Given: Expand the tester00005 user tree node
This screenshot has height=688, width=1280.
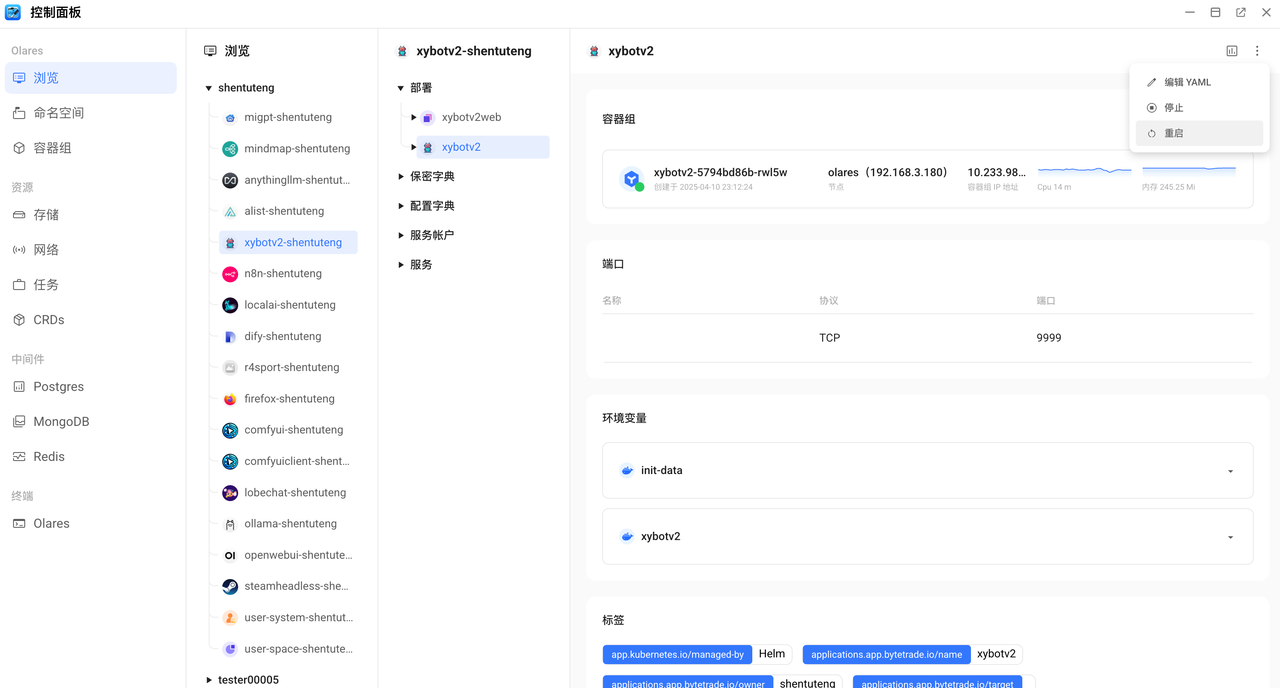Looking at the screenshot, I should [209, 680].
